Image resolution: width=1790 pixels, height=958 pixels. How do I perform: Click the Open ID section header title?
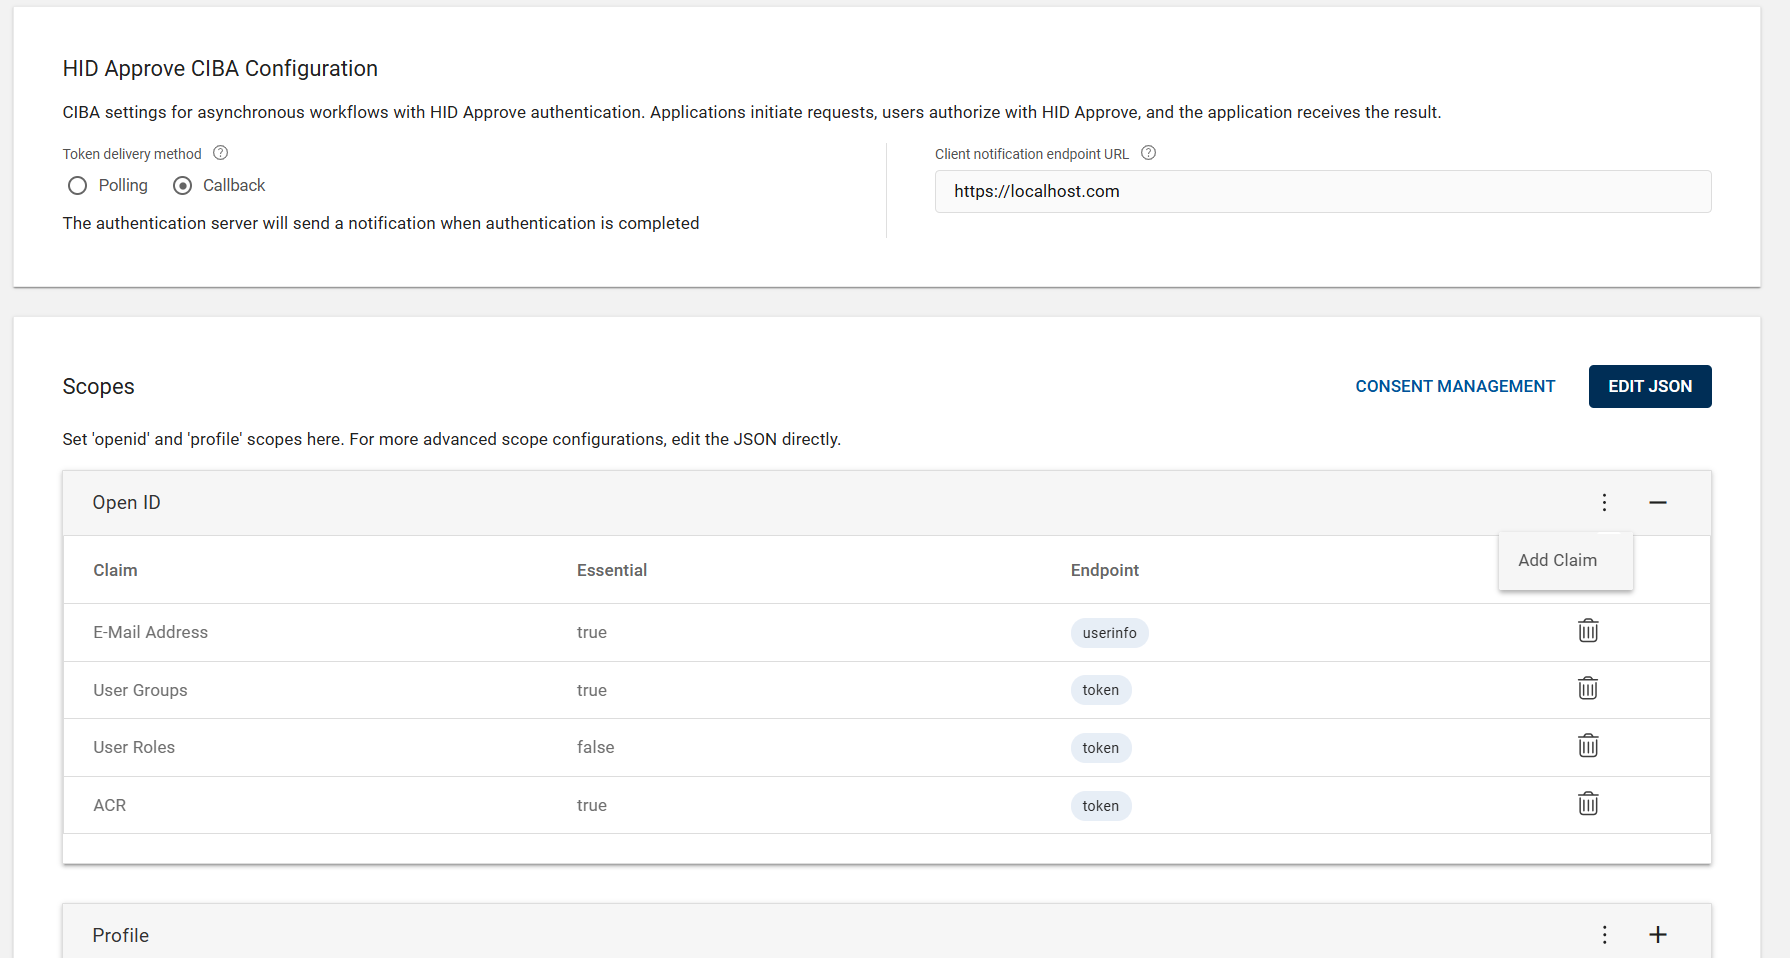(126, 502)
